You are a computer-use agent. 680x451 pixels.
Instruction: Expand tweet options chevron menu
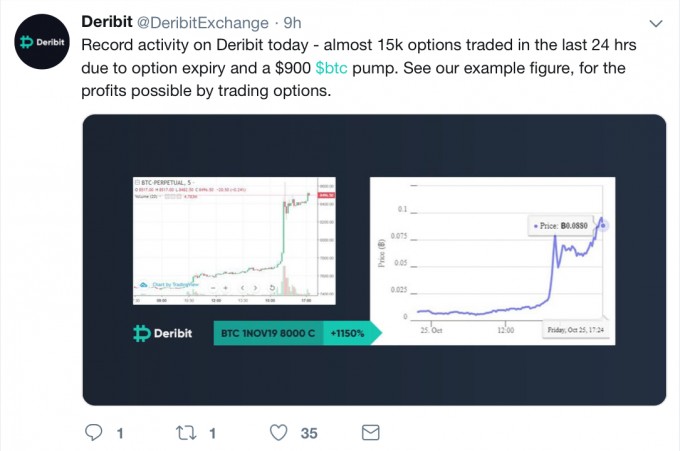tap(656, 23)
